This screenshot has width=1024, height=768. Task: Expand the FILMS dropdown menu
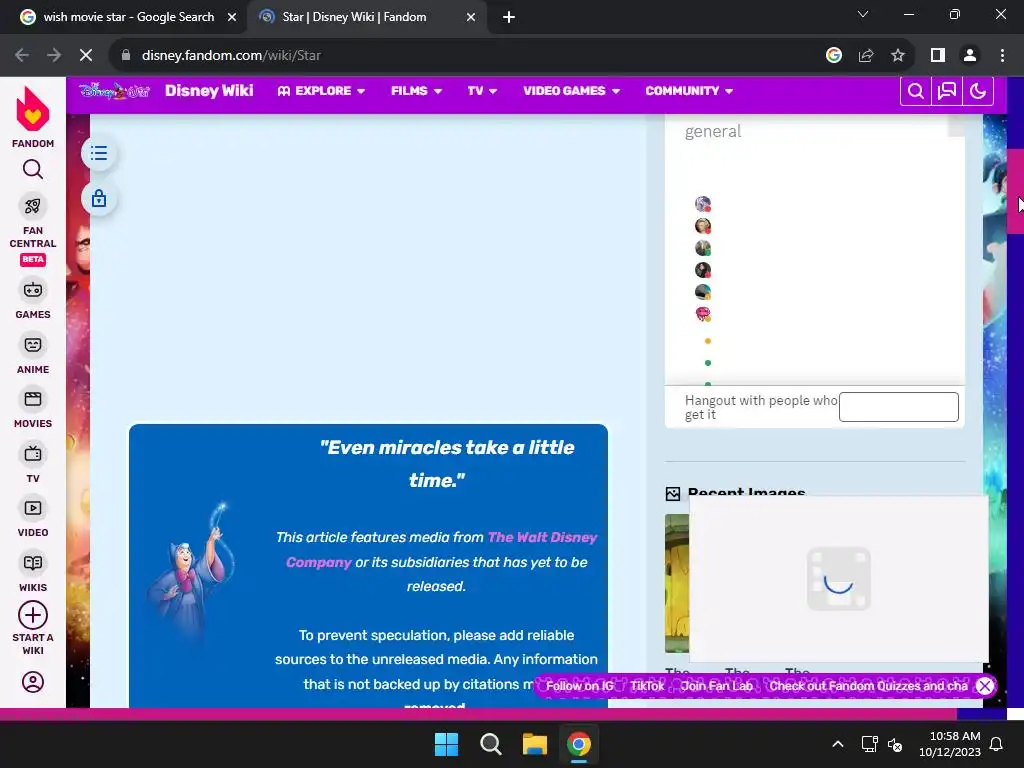(x=416, y=91)
